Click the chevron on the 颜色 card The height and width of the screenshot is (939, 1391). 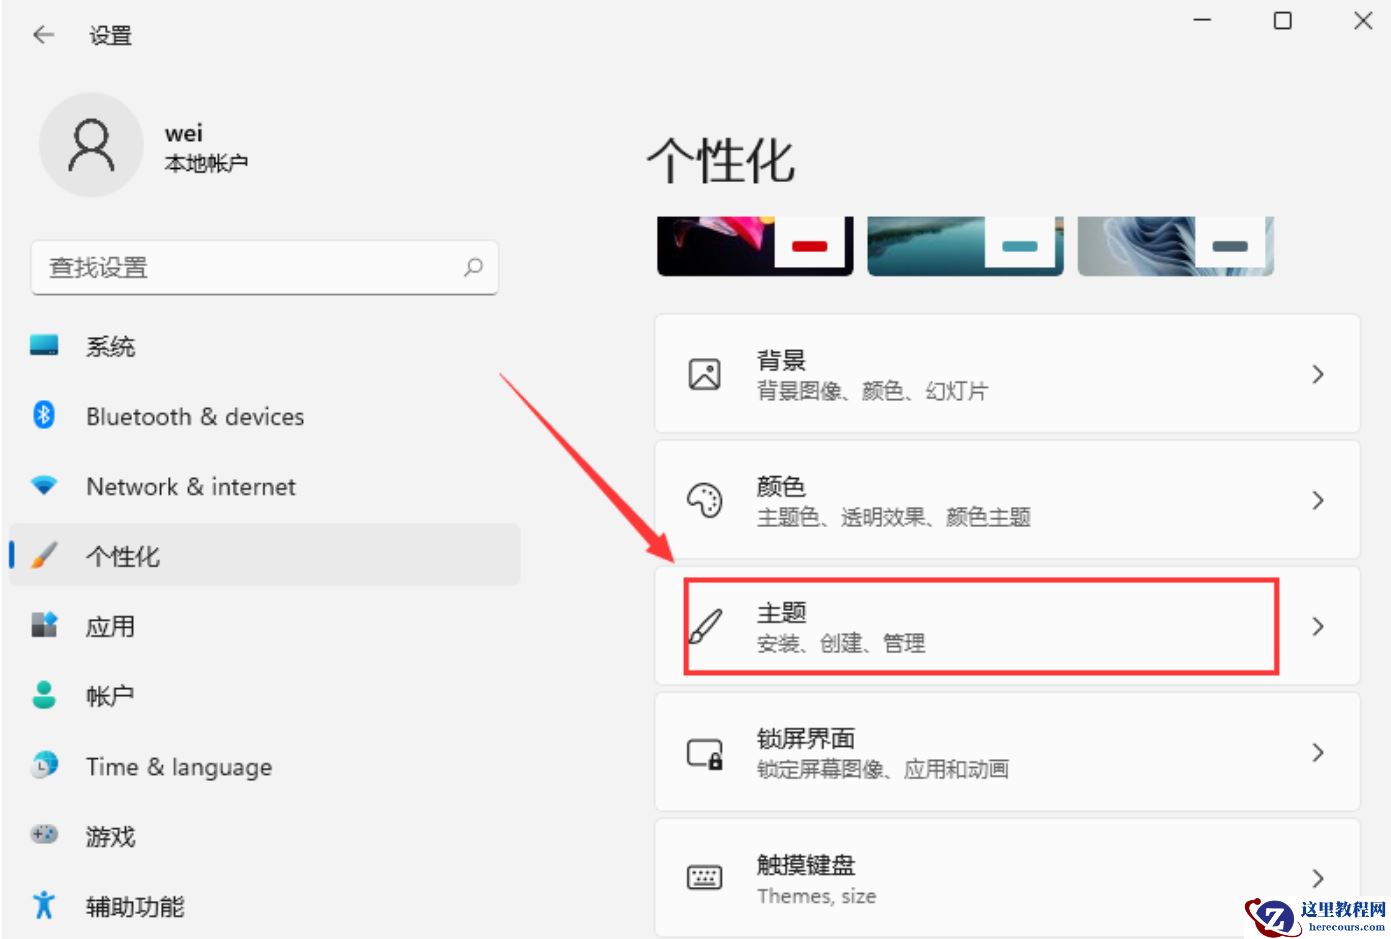(x=1318, y=500)
